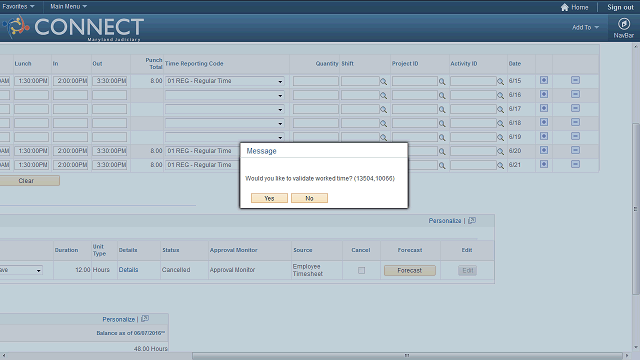640x360 pixels.
Task: Click the Quantity field for 6/15
Action: [316, 81]
